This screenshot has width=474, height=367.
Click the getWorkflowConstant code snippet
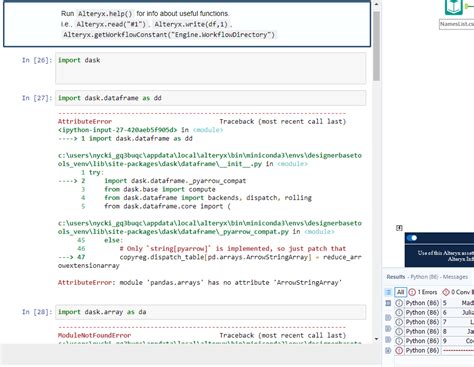[x=169, y=35]
